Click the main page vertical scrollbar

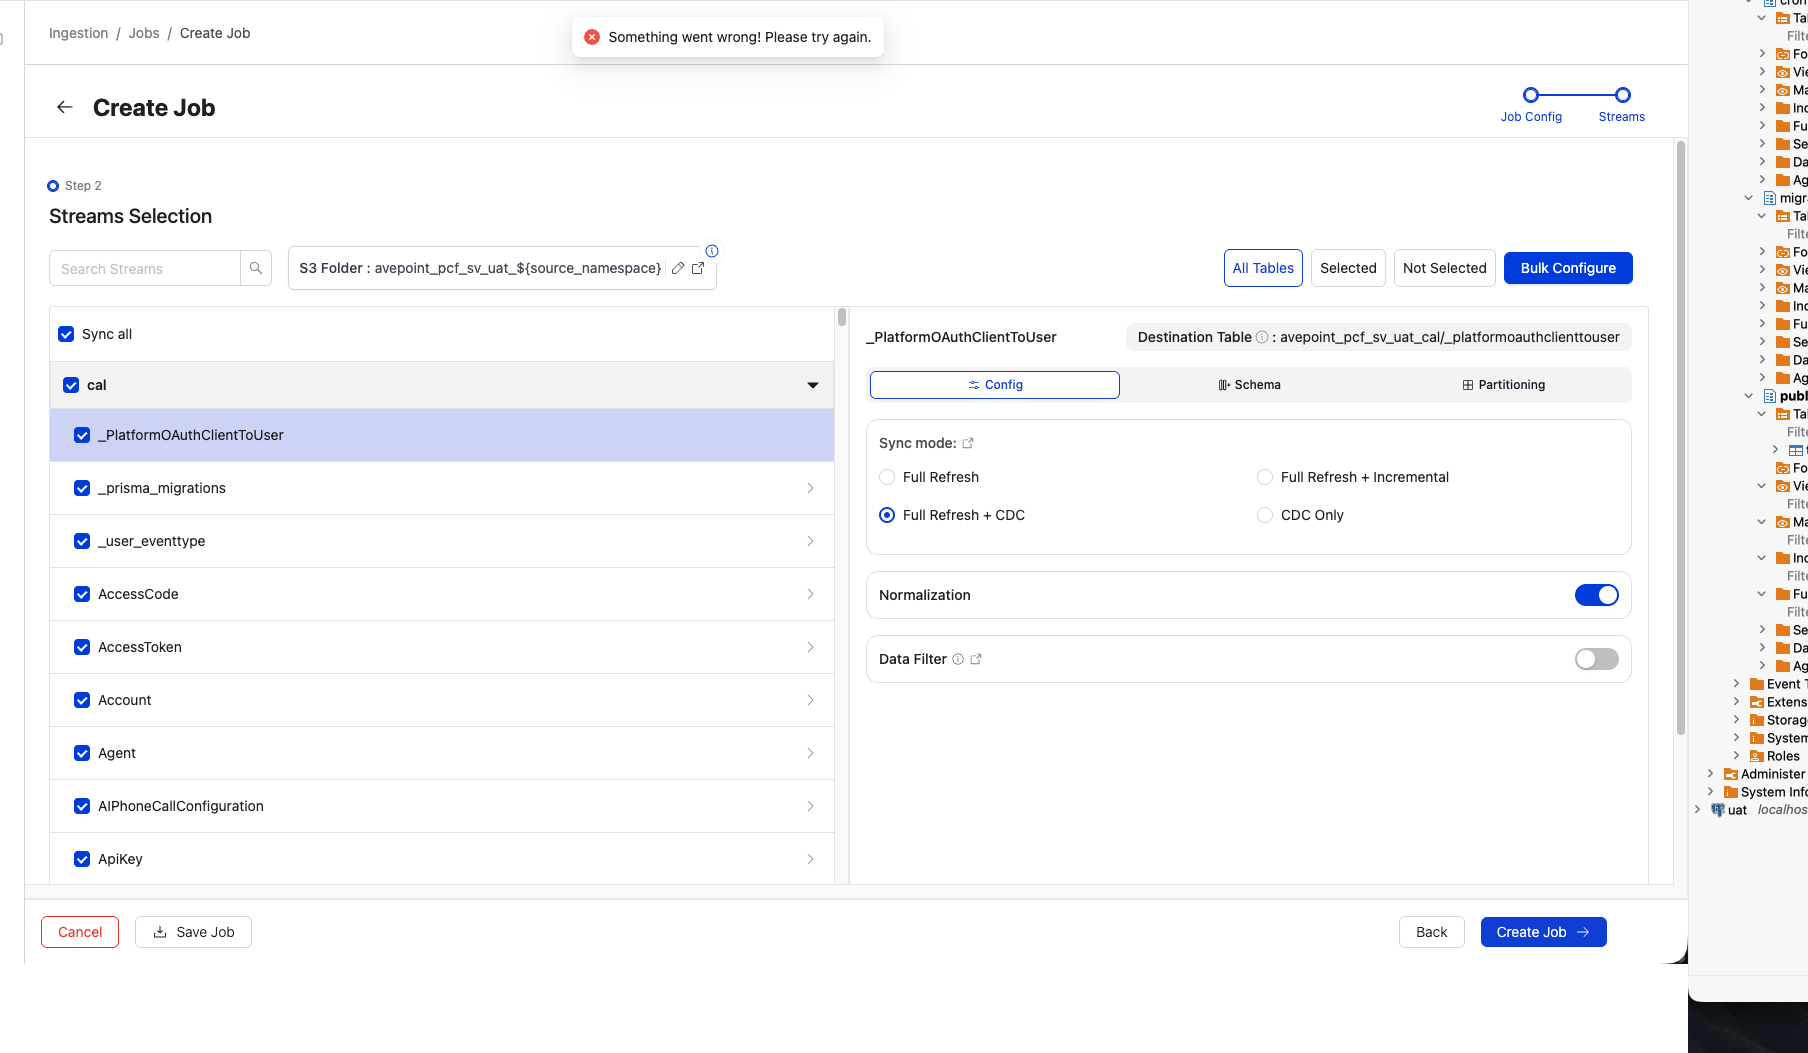point(1681,438)
